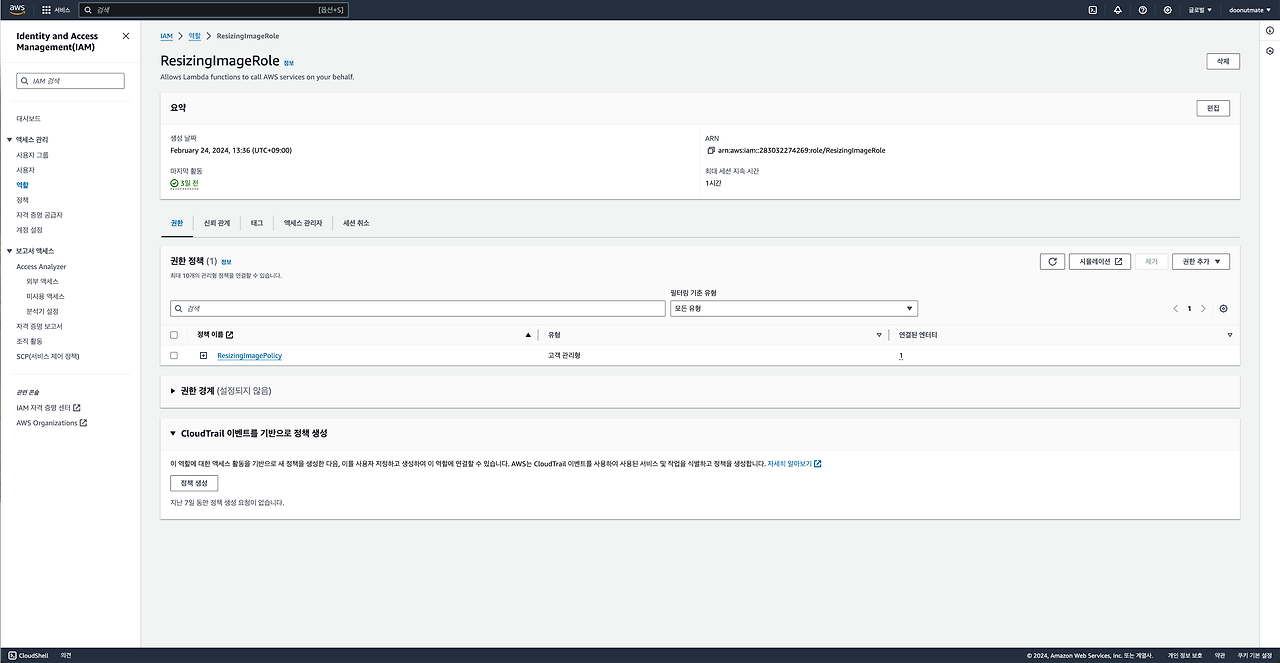Open 사용자 in the sidebar
The width and height of the screenshot is (1280, 663).
26,170
